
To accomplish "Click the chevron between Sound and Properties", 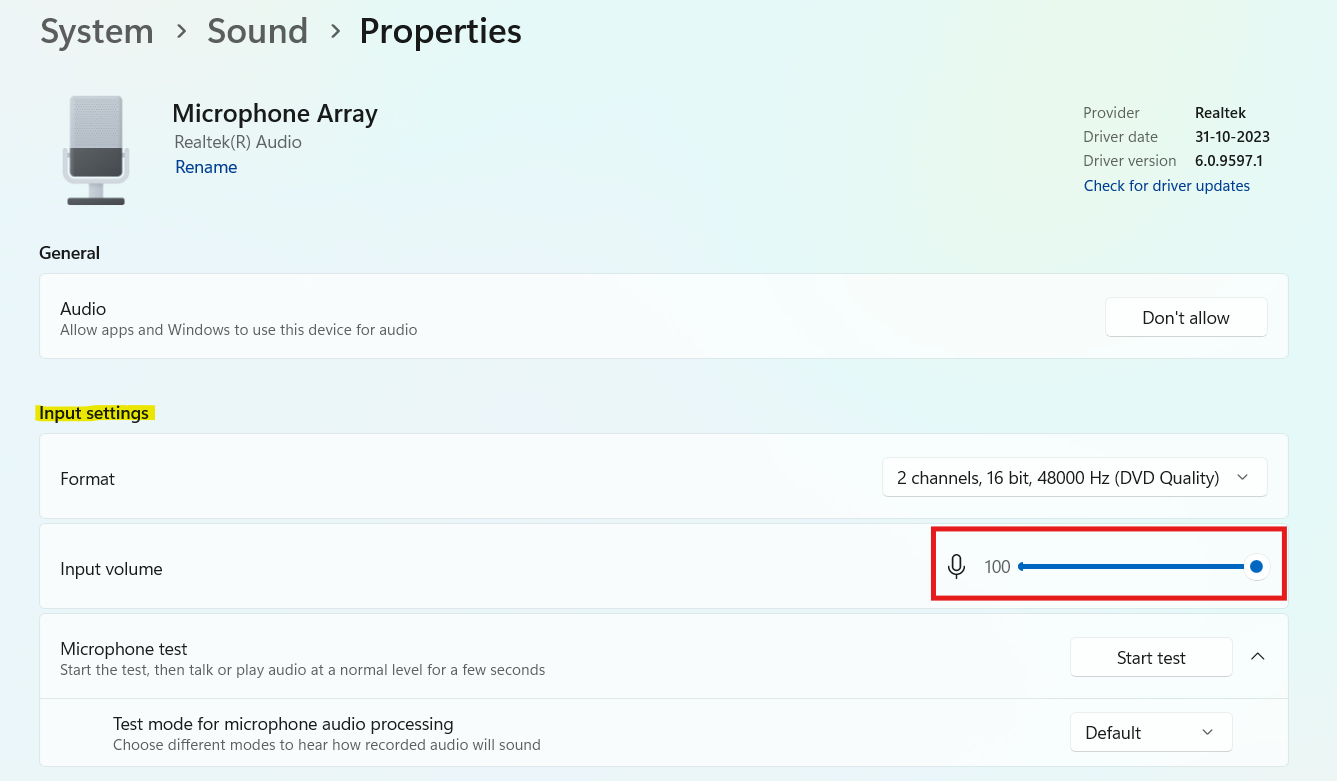I will [x=333, y=31].
